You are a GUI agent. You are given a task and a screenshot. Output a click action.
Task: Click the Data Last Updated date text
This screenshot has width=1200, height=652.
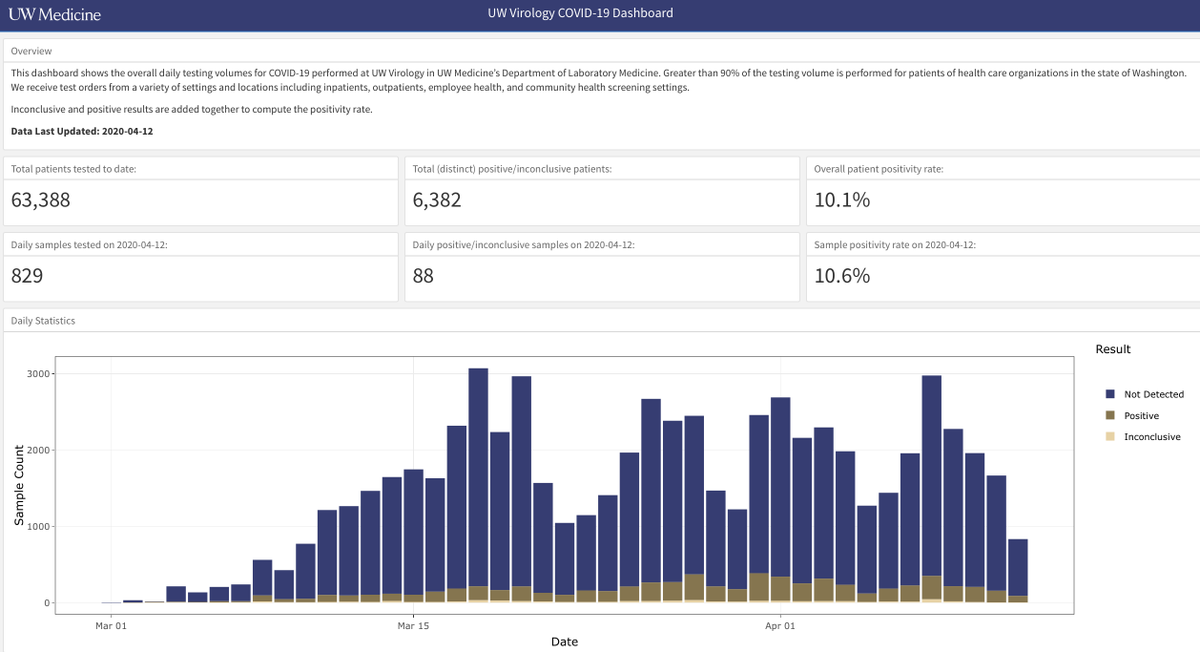click(82, 131)
